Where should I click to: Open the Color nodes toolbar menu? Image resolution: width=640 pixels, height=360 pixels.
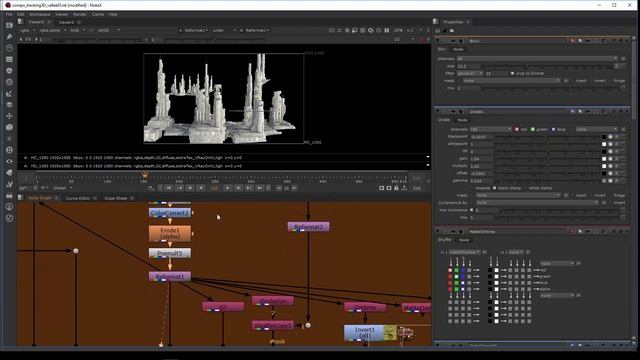pyautogui.click(x=9, y=71)
